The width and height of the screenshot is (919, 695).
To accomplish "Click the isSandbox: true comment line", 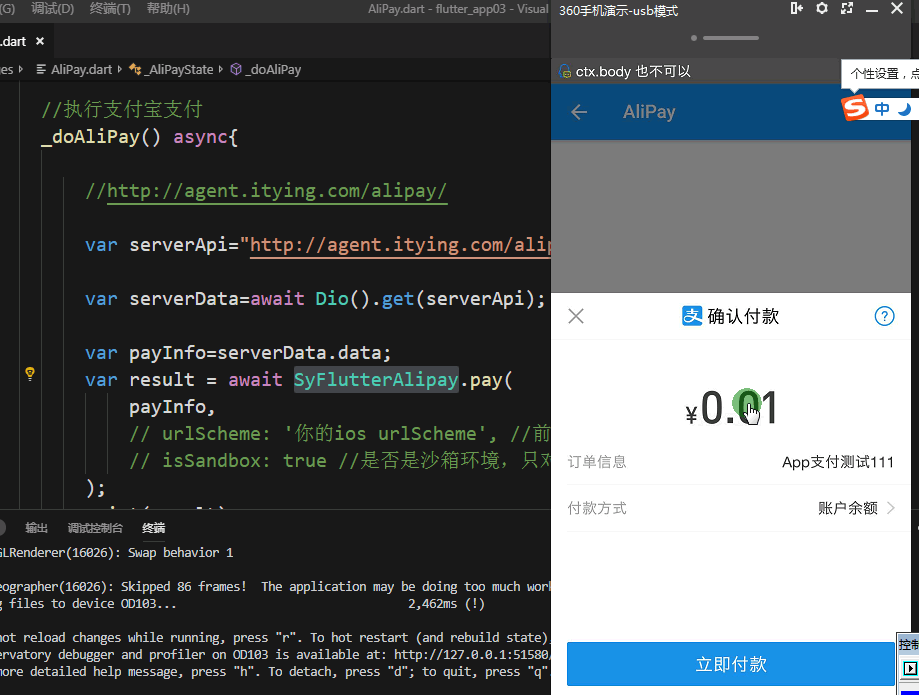I will [x=340, y=461].
